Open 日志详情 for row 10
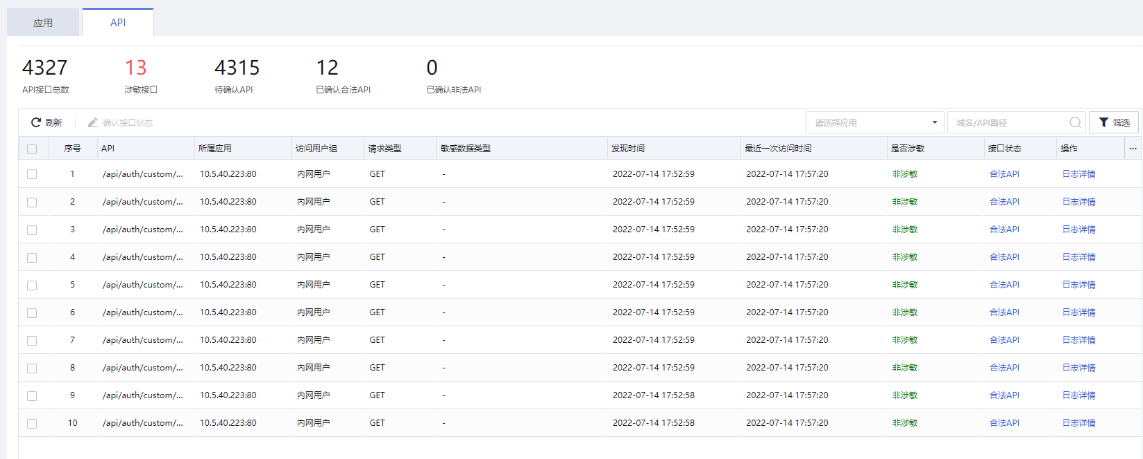The height and width of the screenshot is (459, 1143). click(x=1079, y=423)
